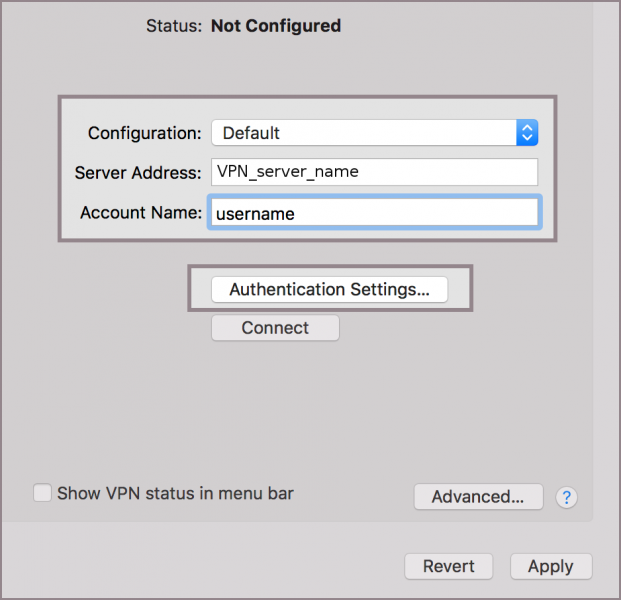Click the 'VPN_server_name' text in field
621x600 pixels.
(288, 172)
